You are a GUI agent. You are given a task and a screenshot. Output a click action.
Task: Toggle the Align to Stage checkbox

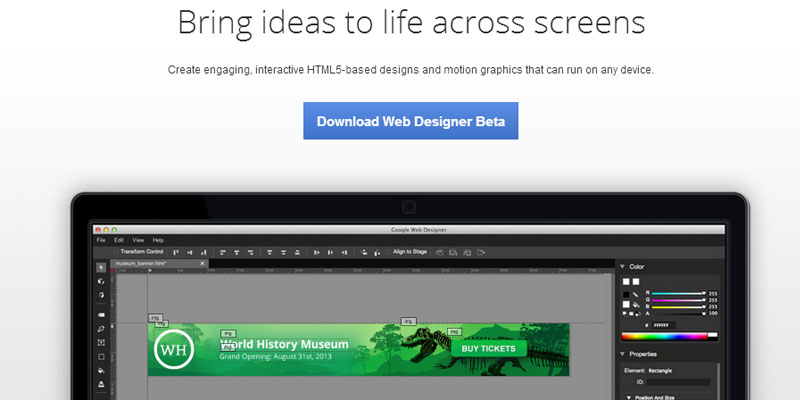tap(391, 252)
